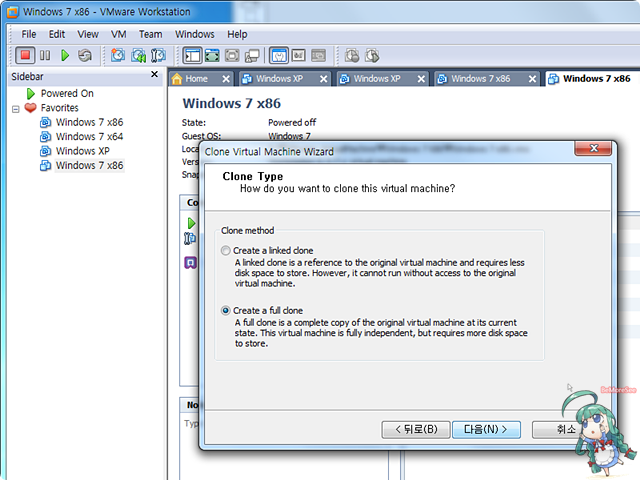Click the Capture Screen toolbar icon

352,55
